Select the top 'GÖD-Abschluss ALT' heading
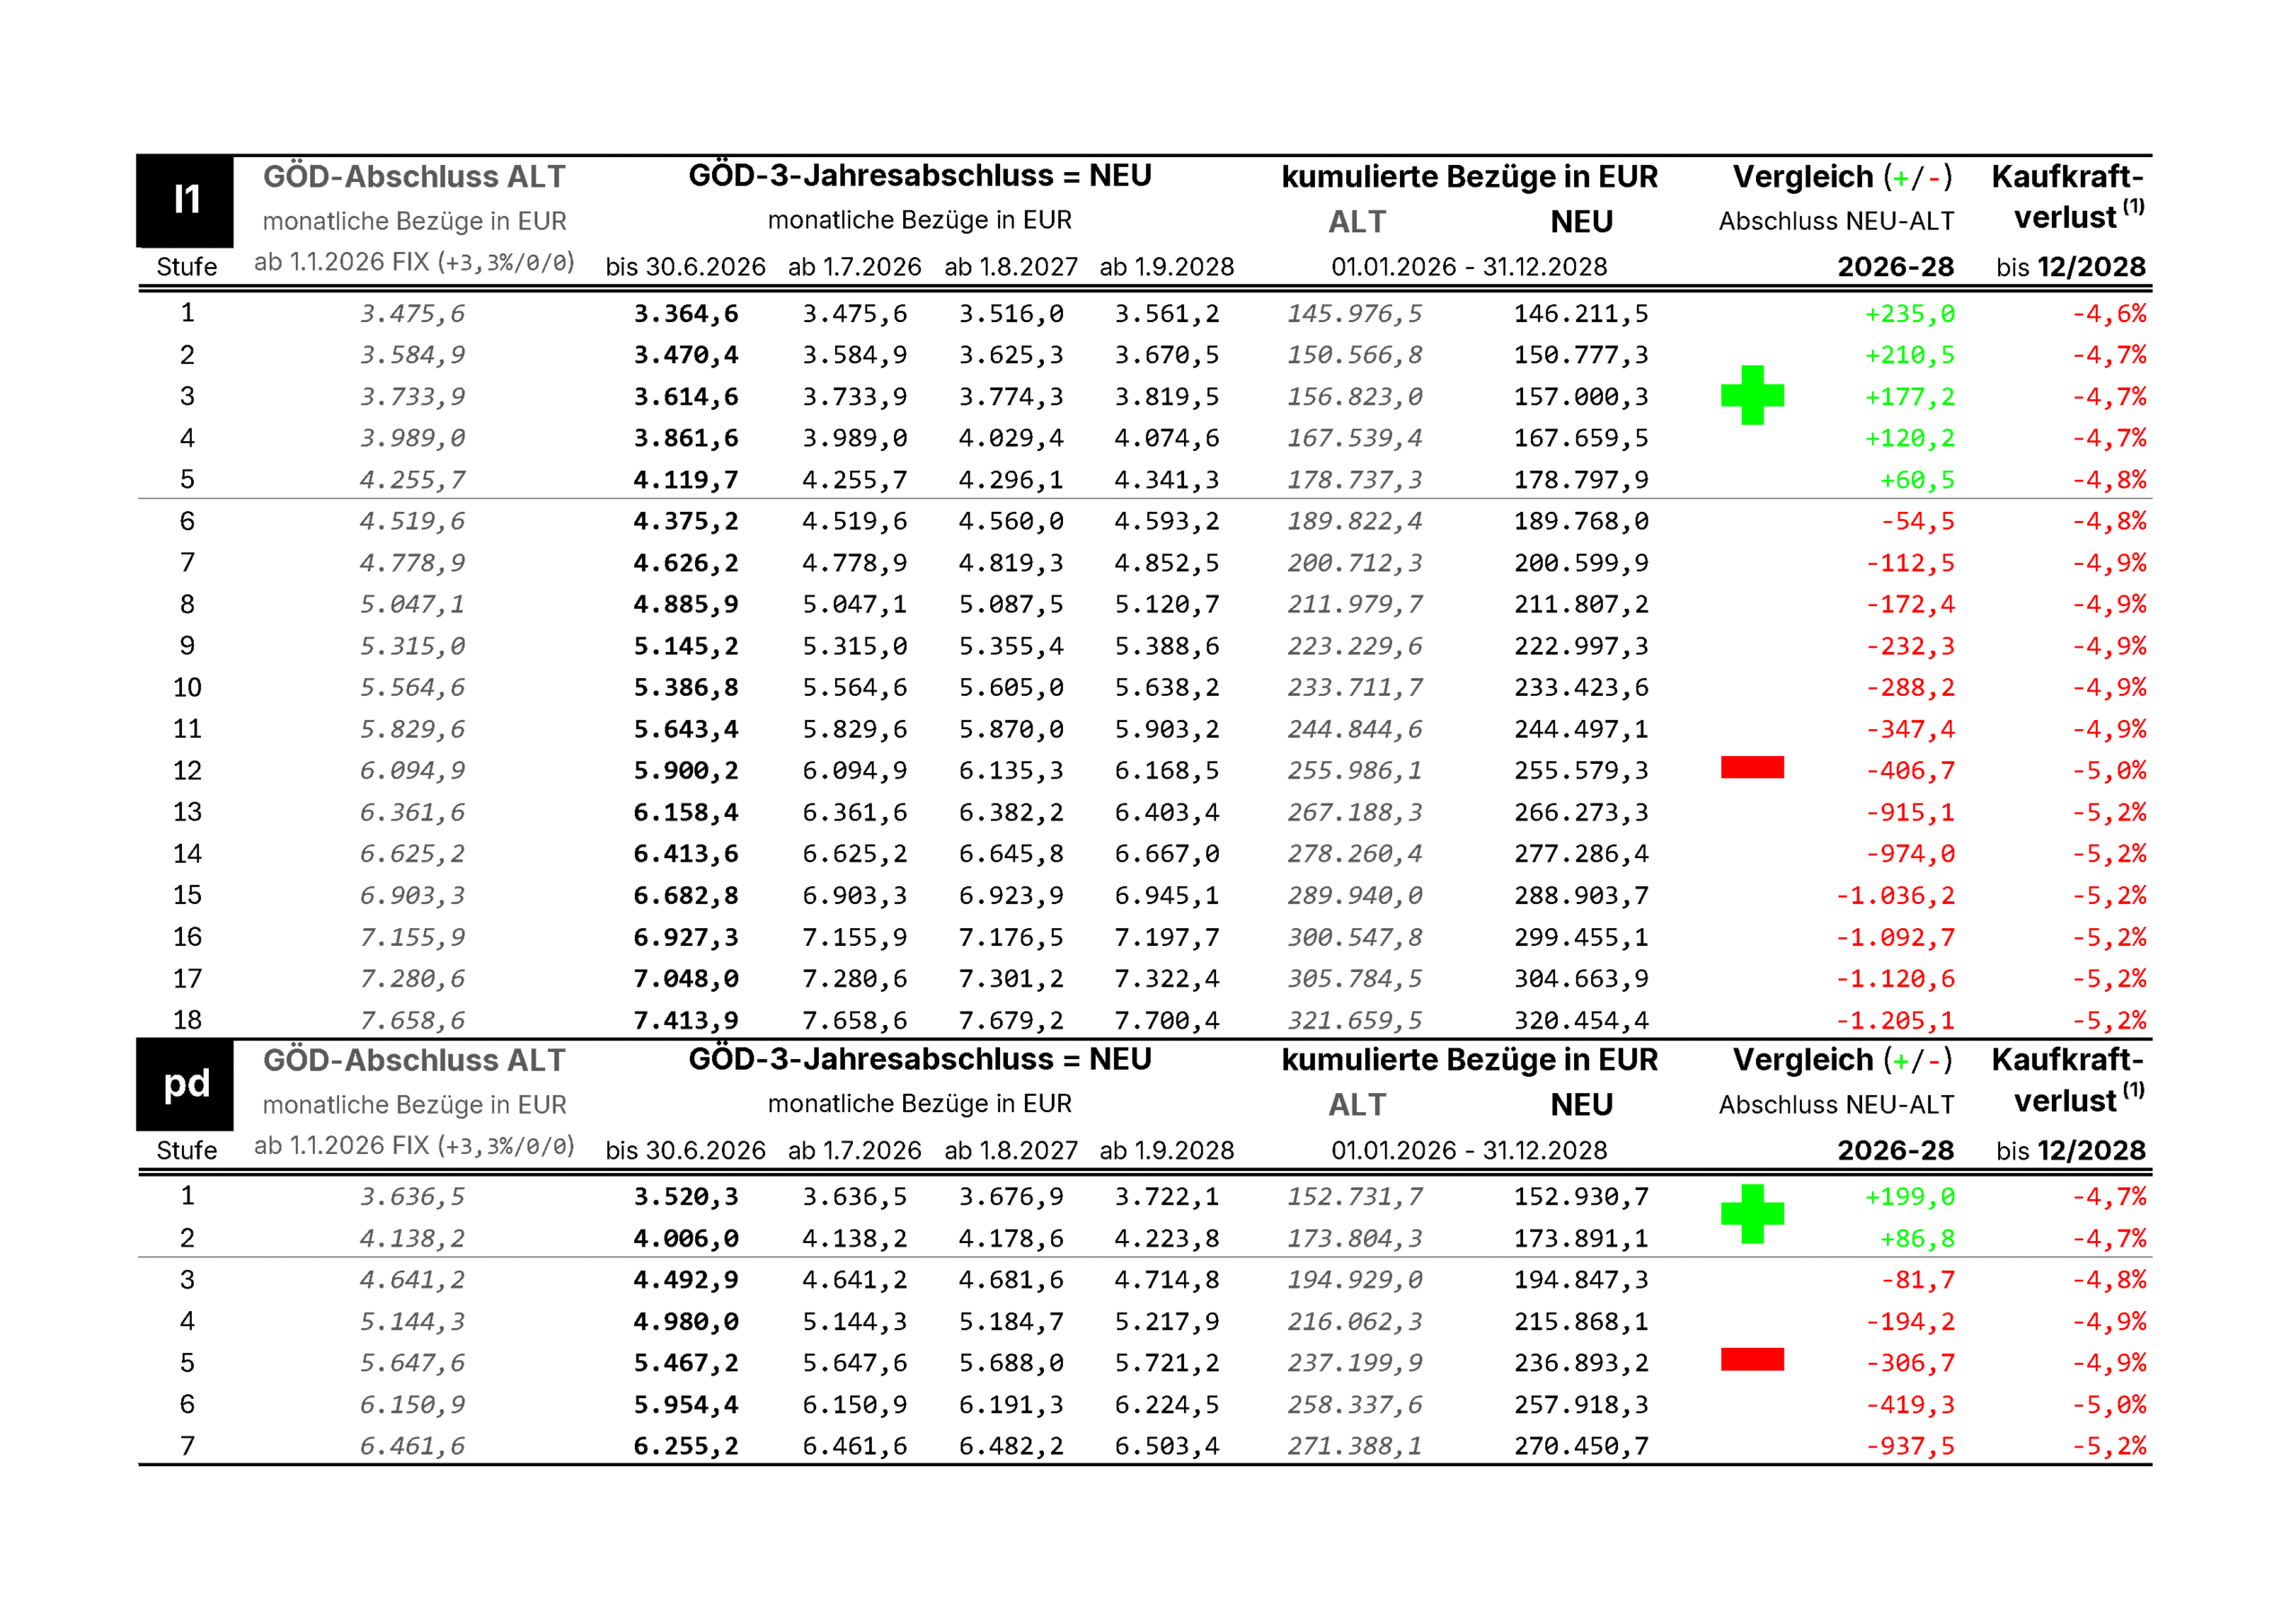The height and width of the screenshot is (1624, 2296). pyautogui.click(x=414, y=177)
